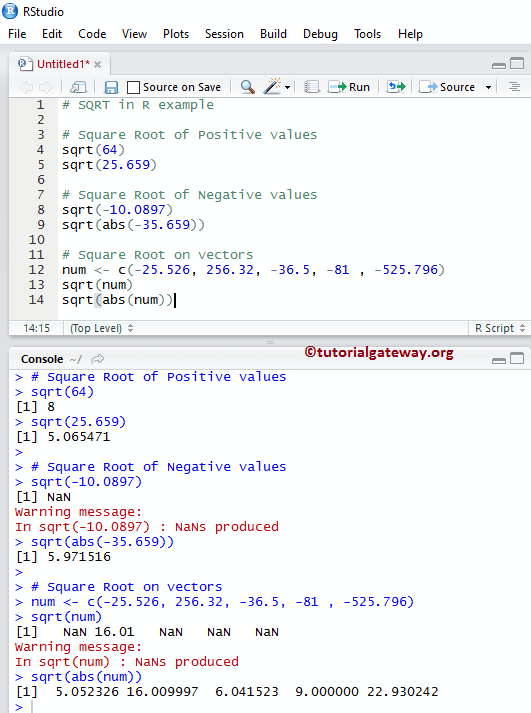Click the empty console prompt input

[273, 707]
